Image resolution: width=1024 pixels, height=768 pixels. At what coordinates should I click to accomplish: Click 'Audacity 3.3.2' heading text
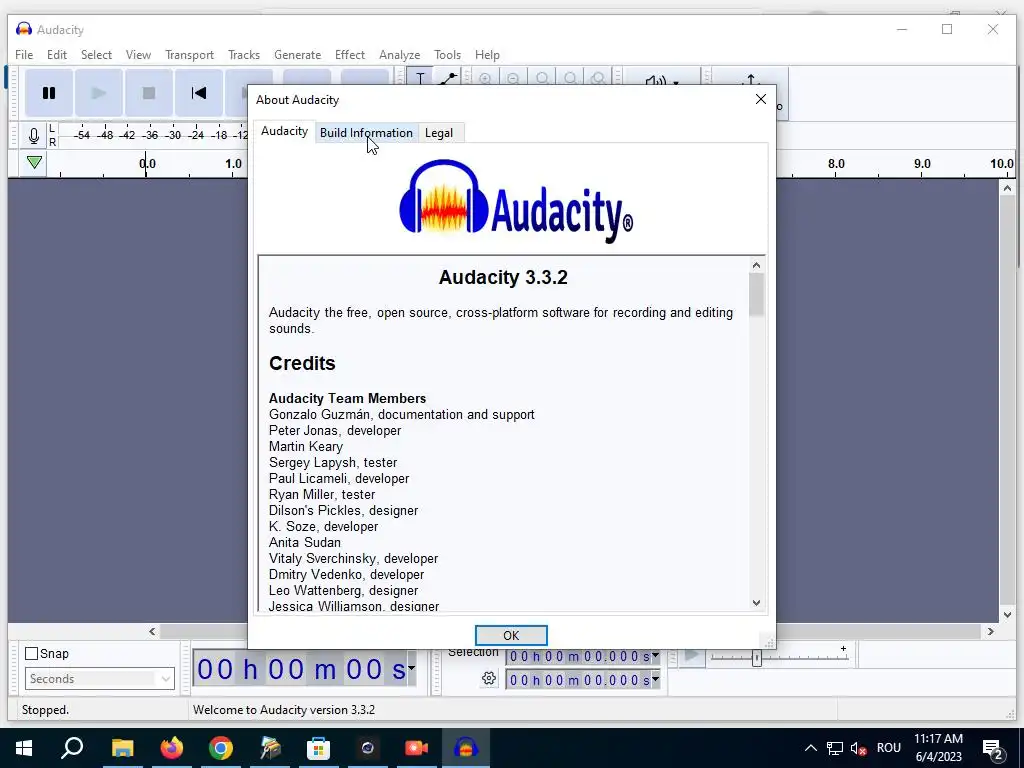[x=503, y=278]
